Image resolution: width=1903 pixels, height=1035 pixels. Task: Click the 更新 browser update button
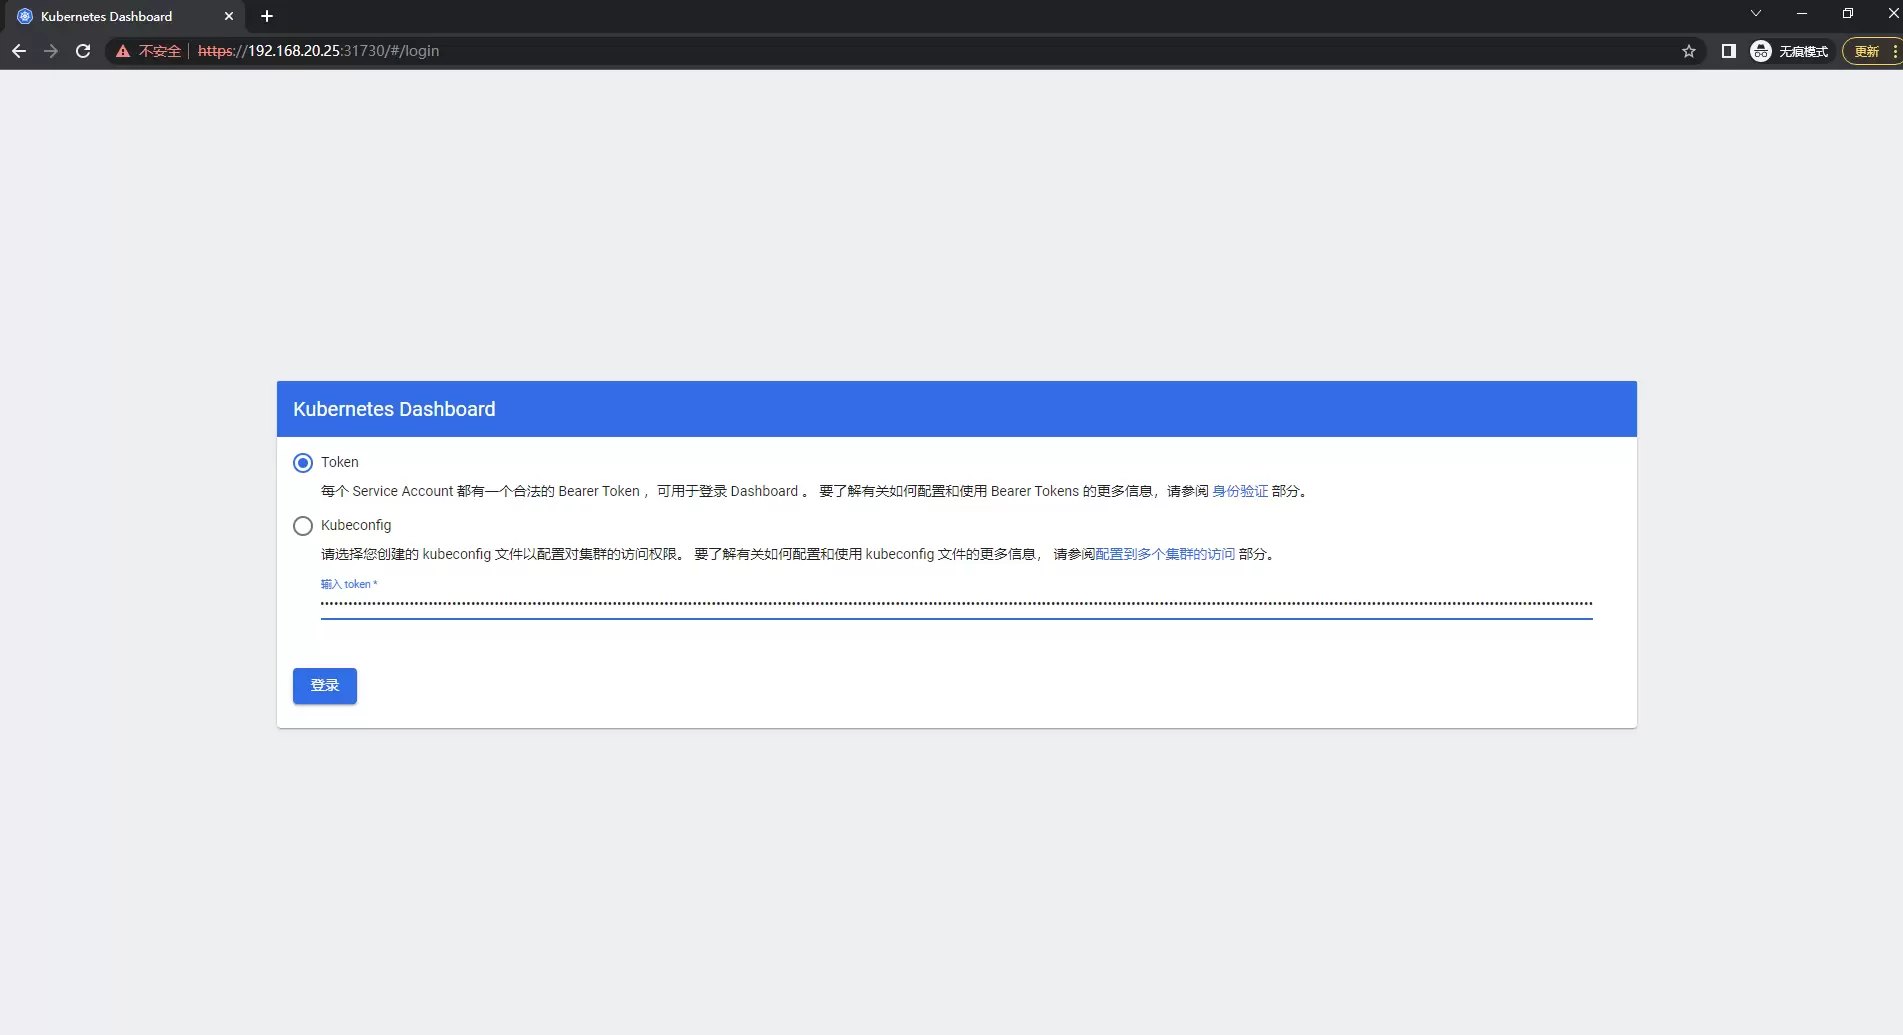click(1866, 51)
